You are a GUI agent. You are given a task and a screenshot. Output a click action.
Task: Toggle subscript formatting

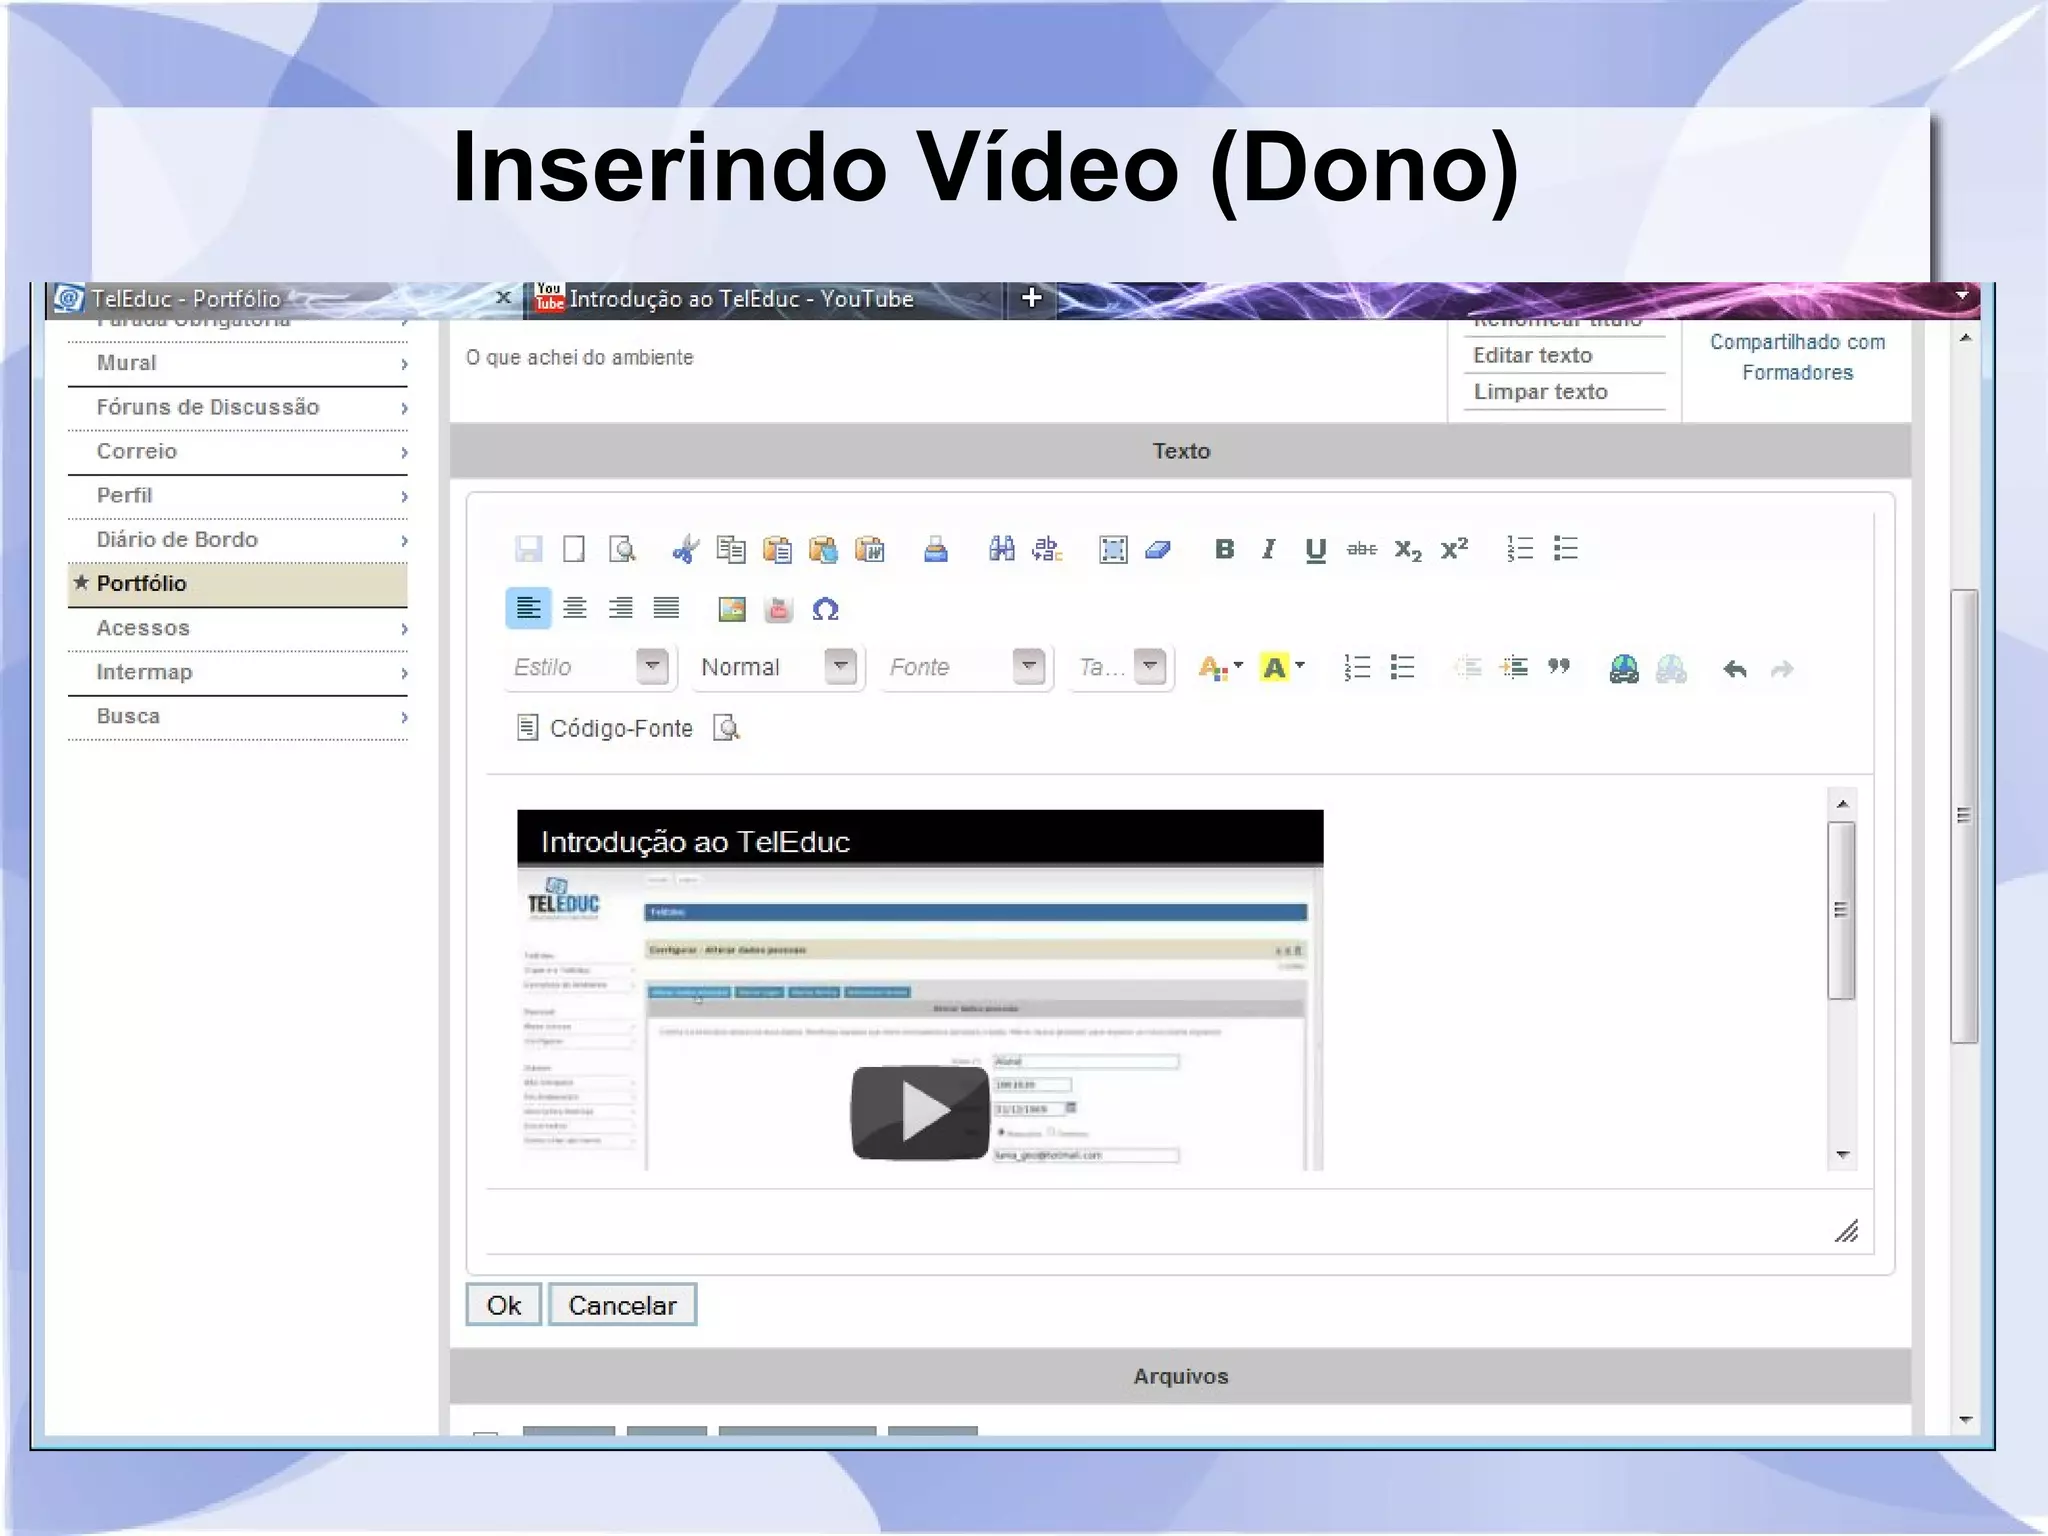click(x=1408, y=550)
